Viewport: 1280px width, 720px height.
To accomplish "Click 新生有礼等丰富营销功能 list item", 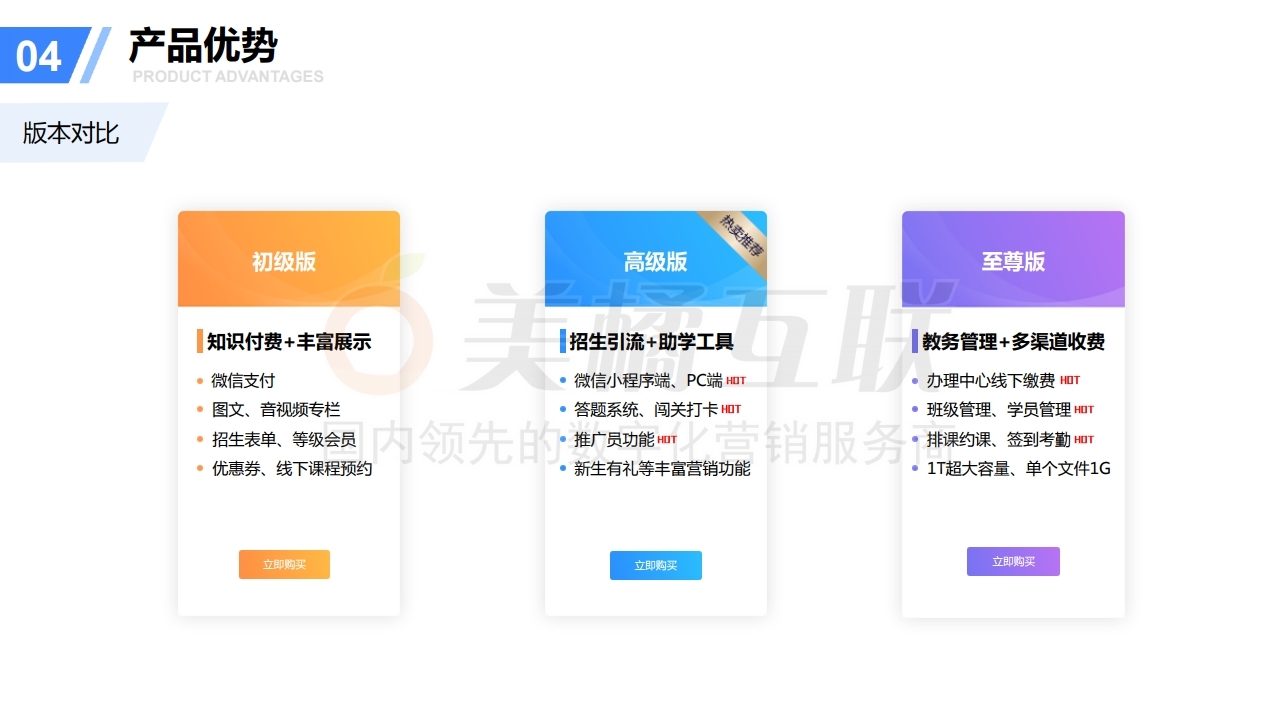I will tap(662, 468).
